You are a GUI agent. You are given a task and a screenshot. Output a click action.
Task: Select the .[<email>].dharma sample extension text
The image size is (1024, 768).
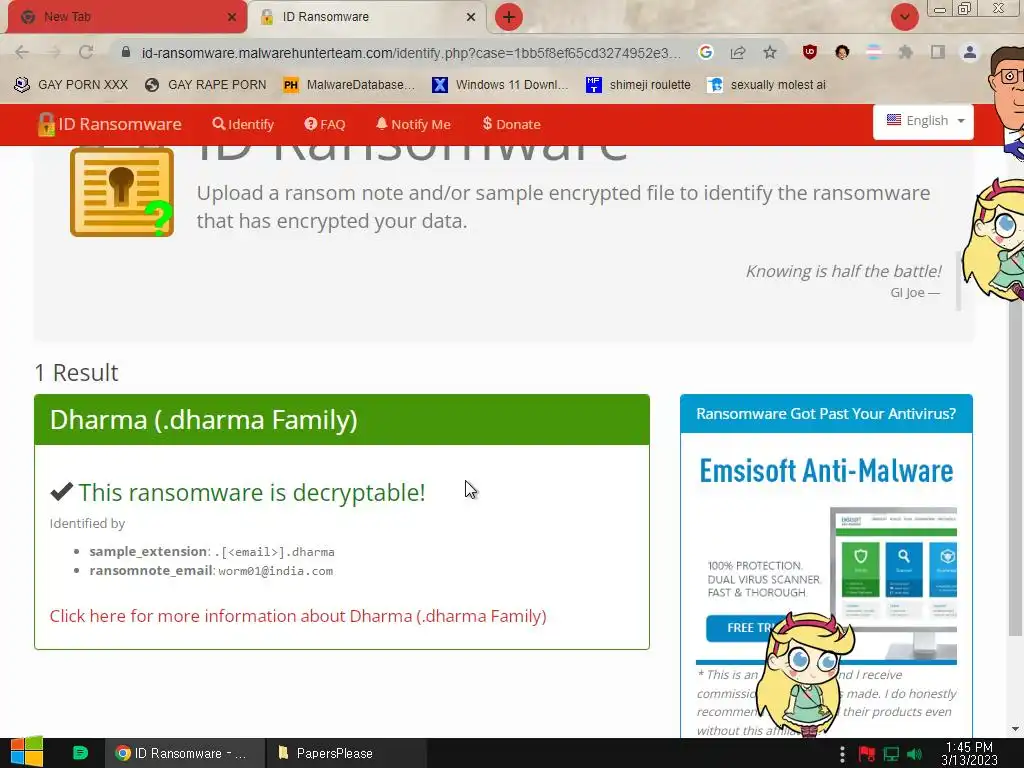274,552
